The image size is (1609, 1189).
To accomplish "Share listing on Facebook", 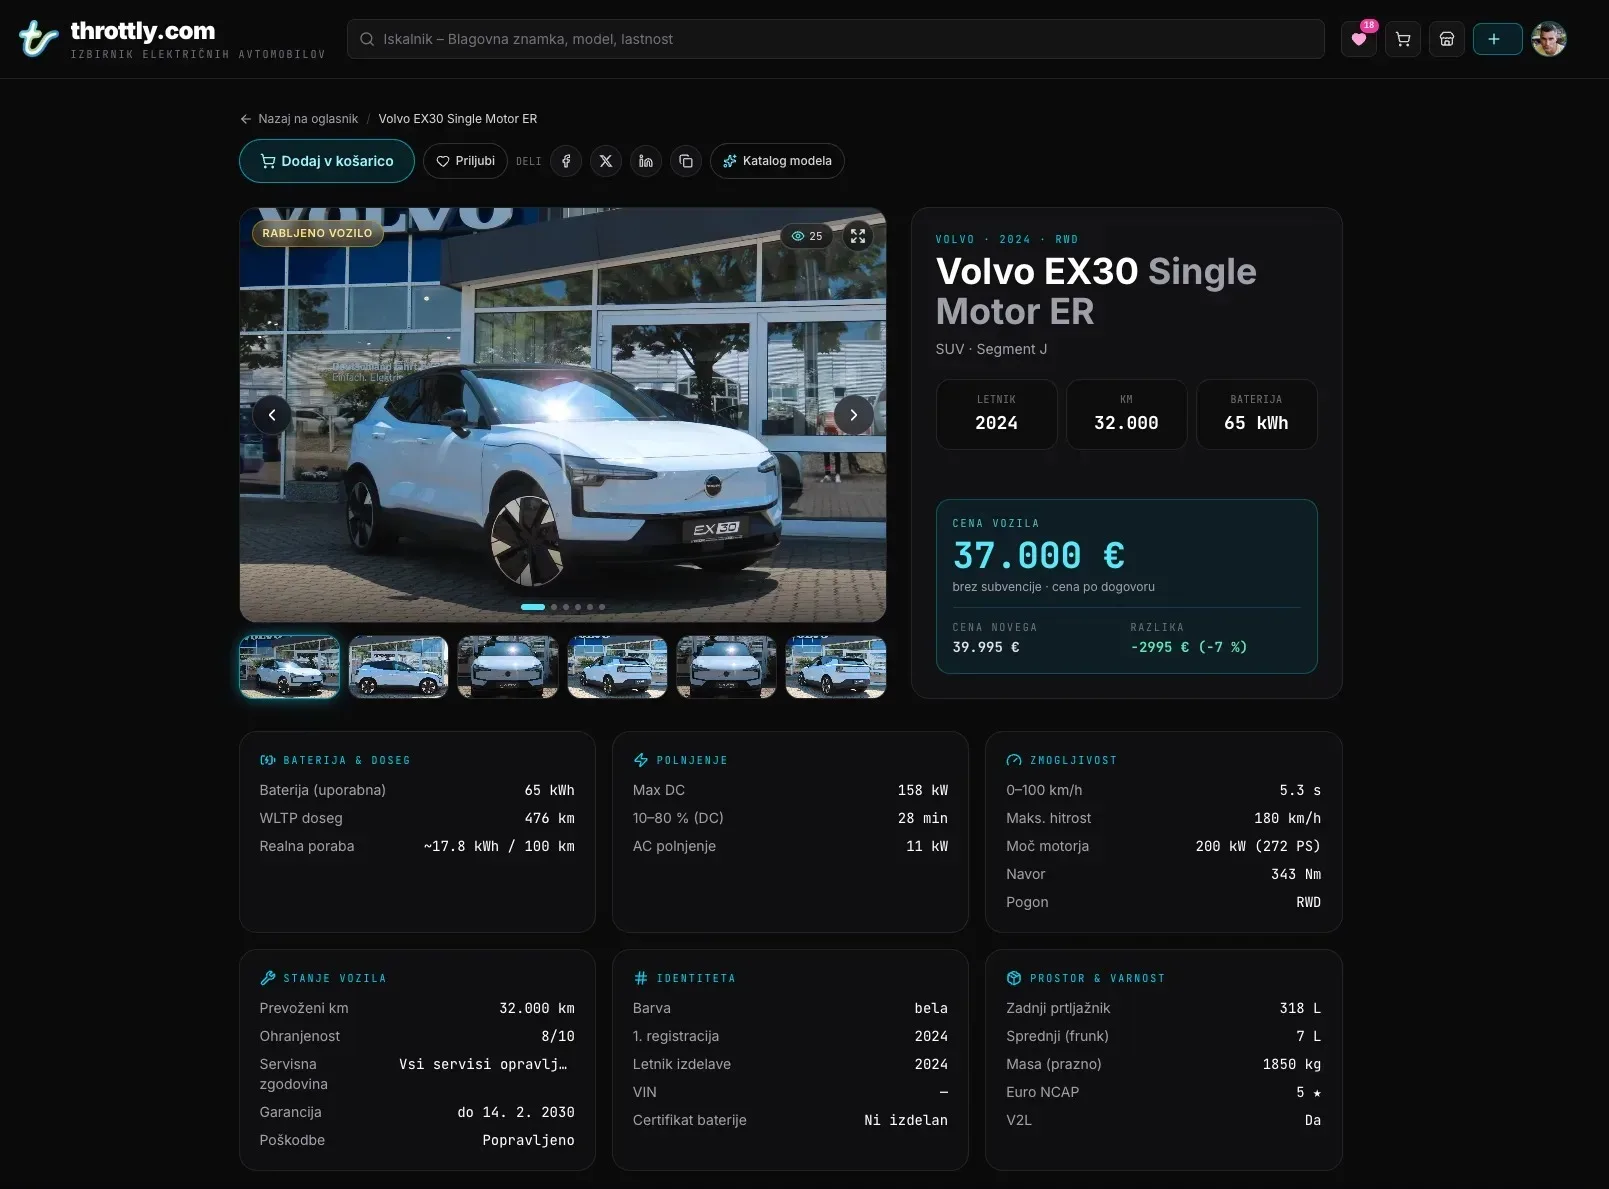I will pyautogui.click(x=566, y=161).
